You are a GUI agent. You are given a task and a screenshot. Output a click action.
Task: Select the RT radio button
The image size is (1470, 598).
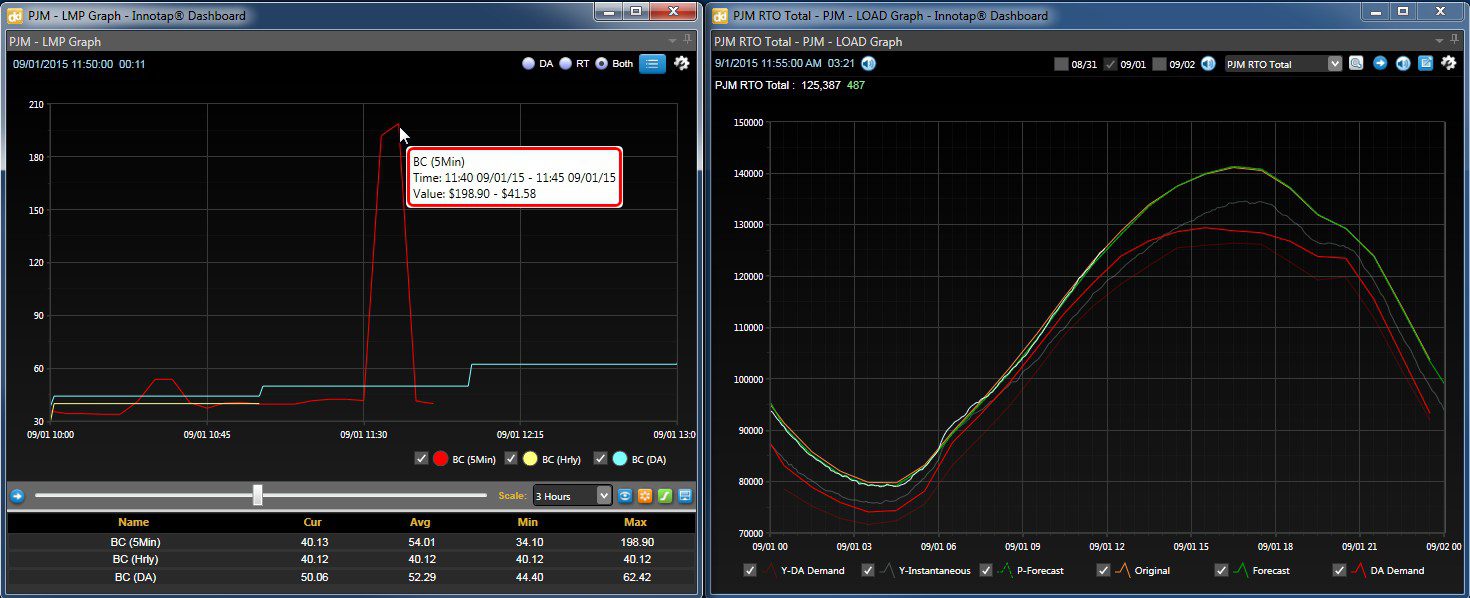point(566,63)
